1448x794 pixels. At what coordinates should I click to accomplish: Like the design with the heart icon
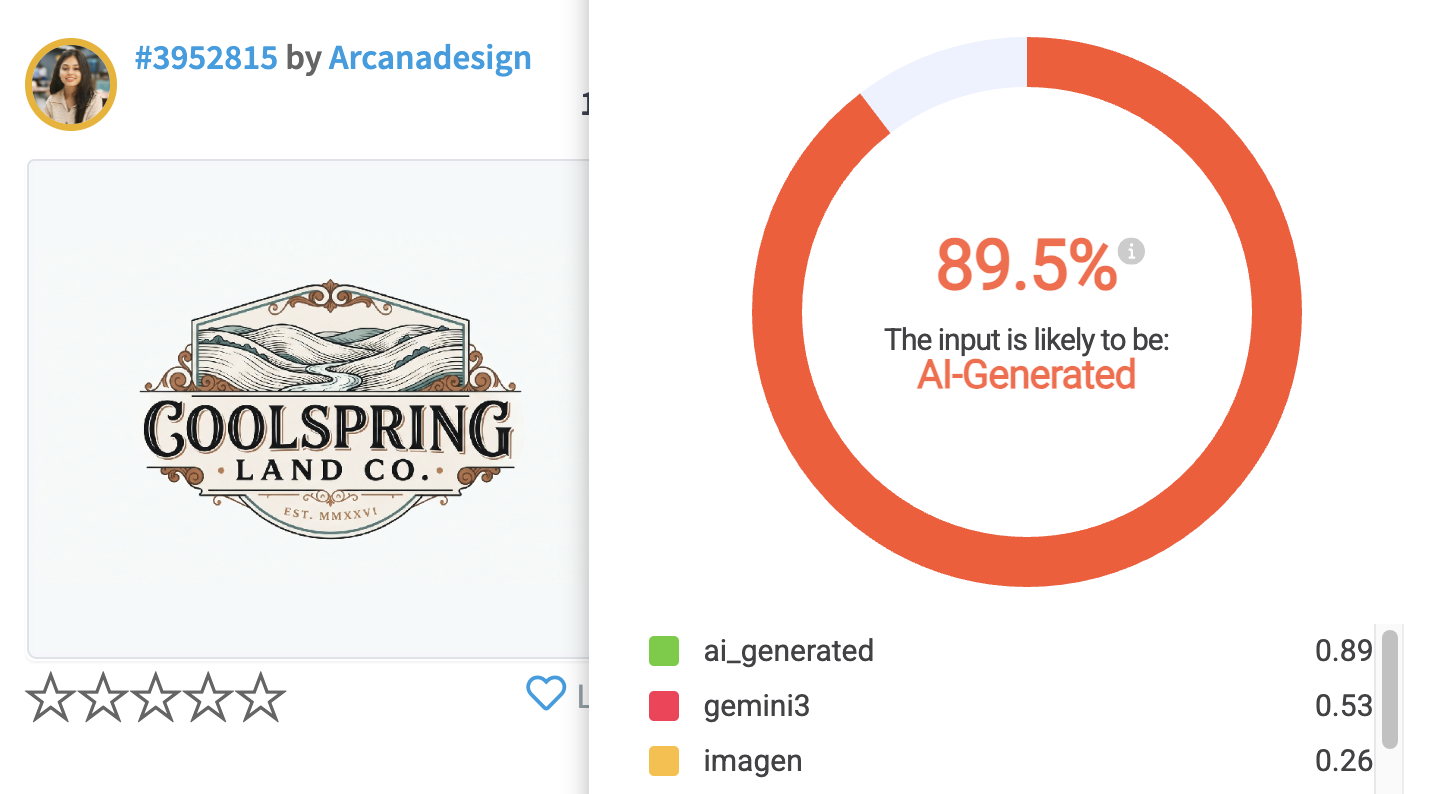tap(546, 692)
